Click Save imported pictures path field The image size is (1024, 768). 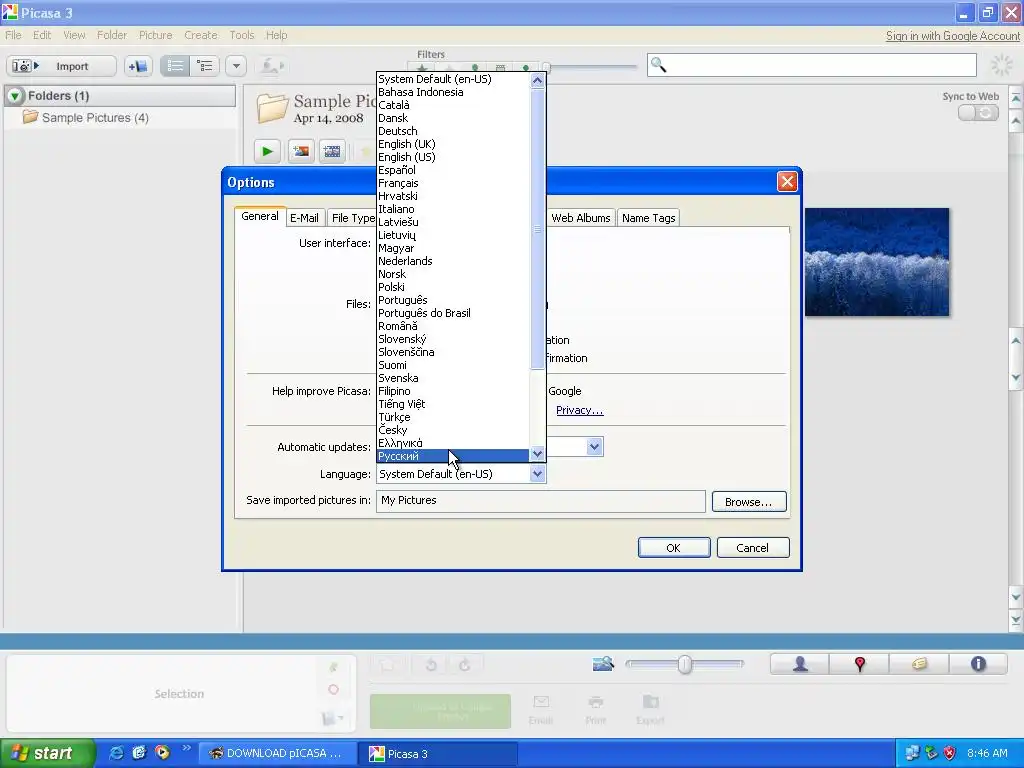[540, 501]
